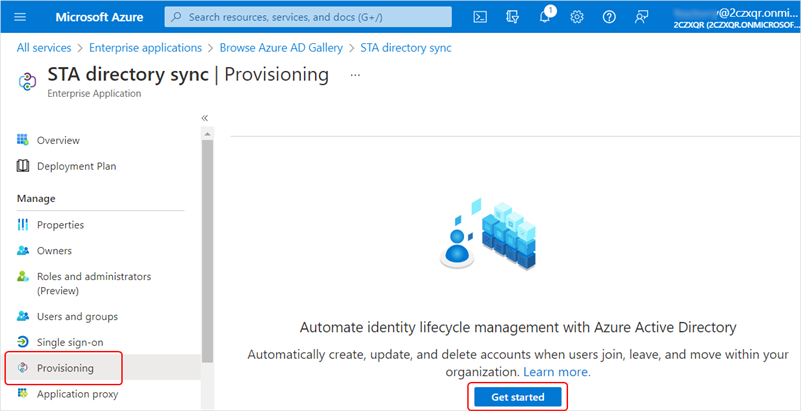Go to All services breadcrumb

(44, 47)
